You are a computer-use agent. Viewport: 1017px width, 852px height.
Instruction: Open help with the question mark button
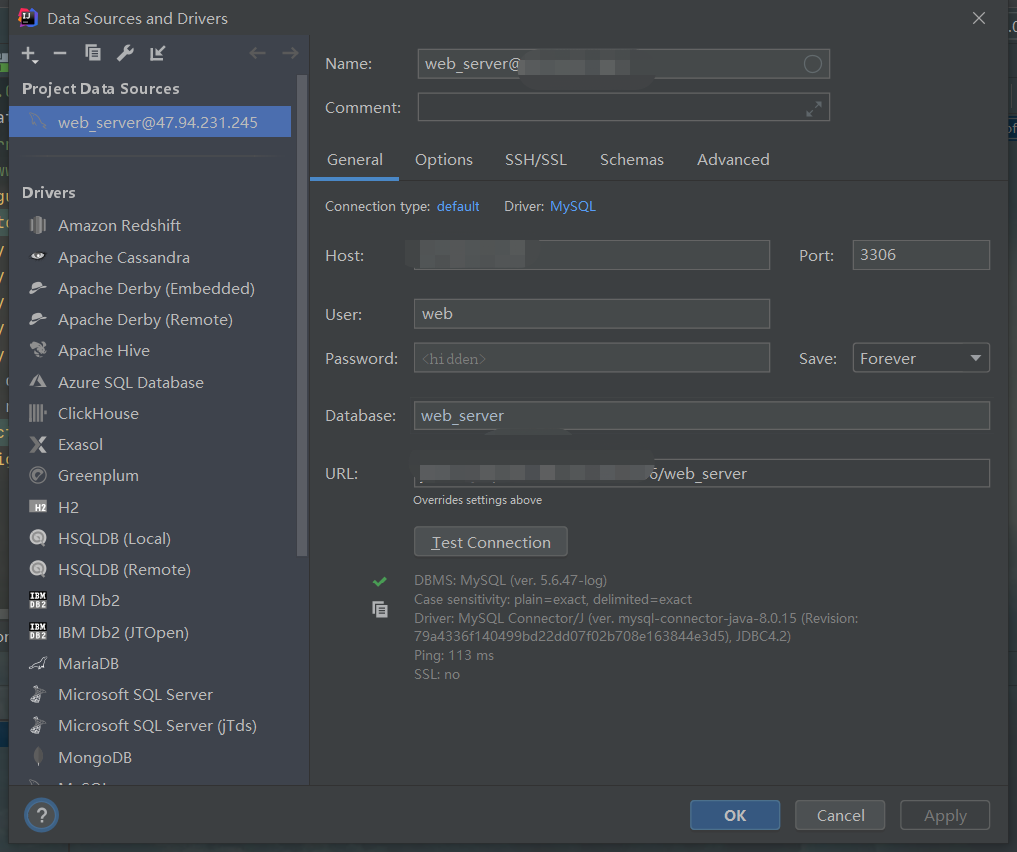41,815
